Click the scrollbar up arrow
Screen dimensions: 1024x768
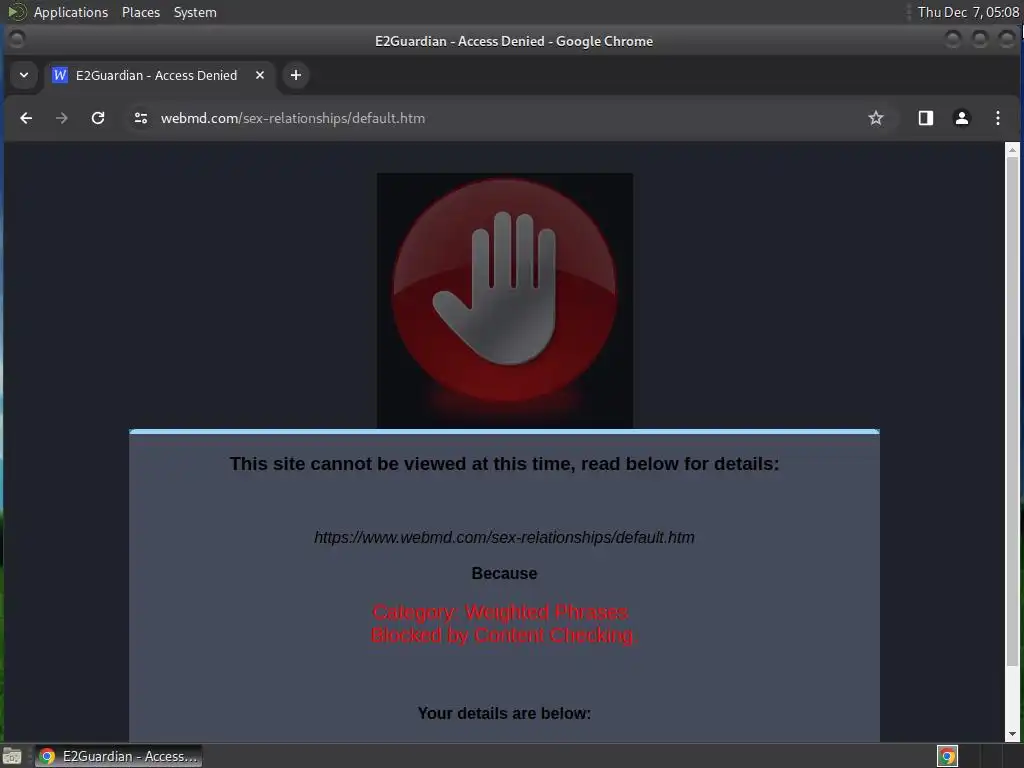pyautogui.click(x=1012, y=150)
